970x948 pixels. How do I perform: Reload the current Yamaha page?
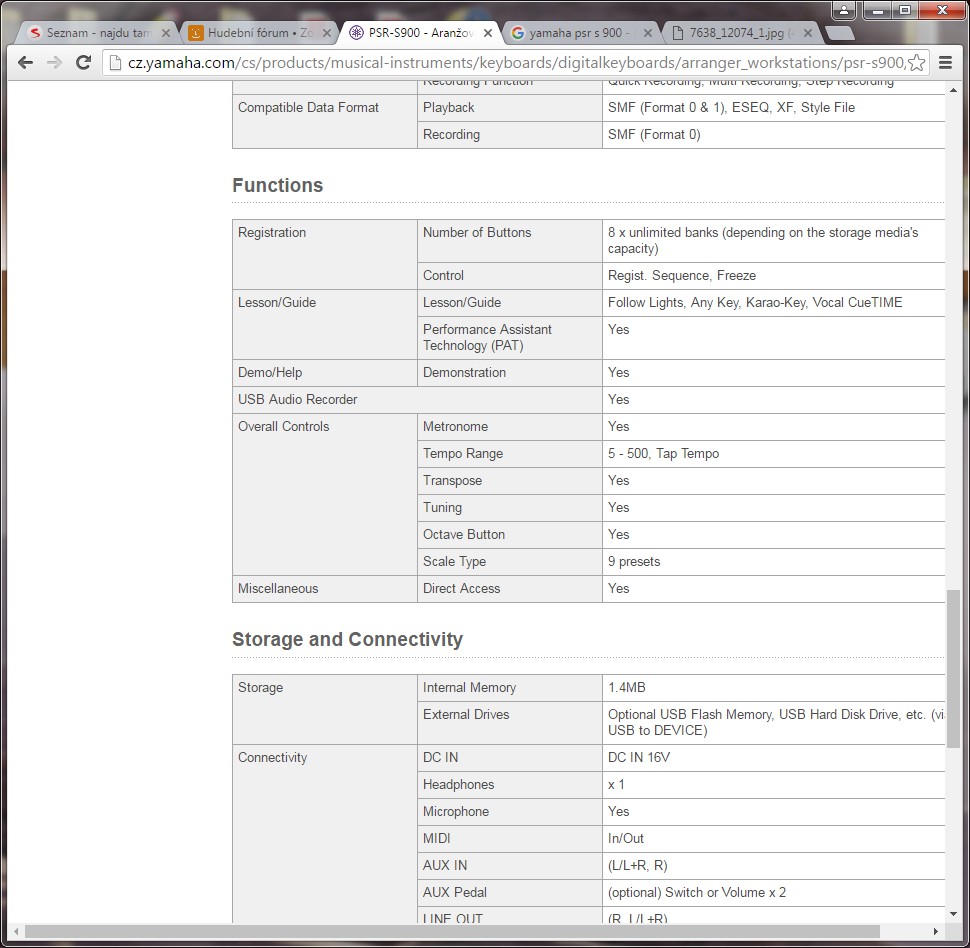pos(83,63)
